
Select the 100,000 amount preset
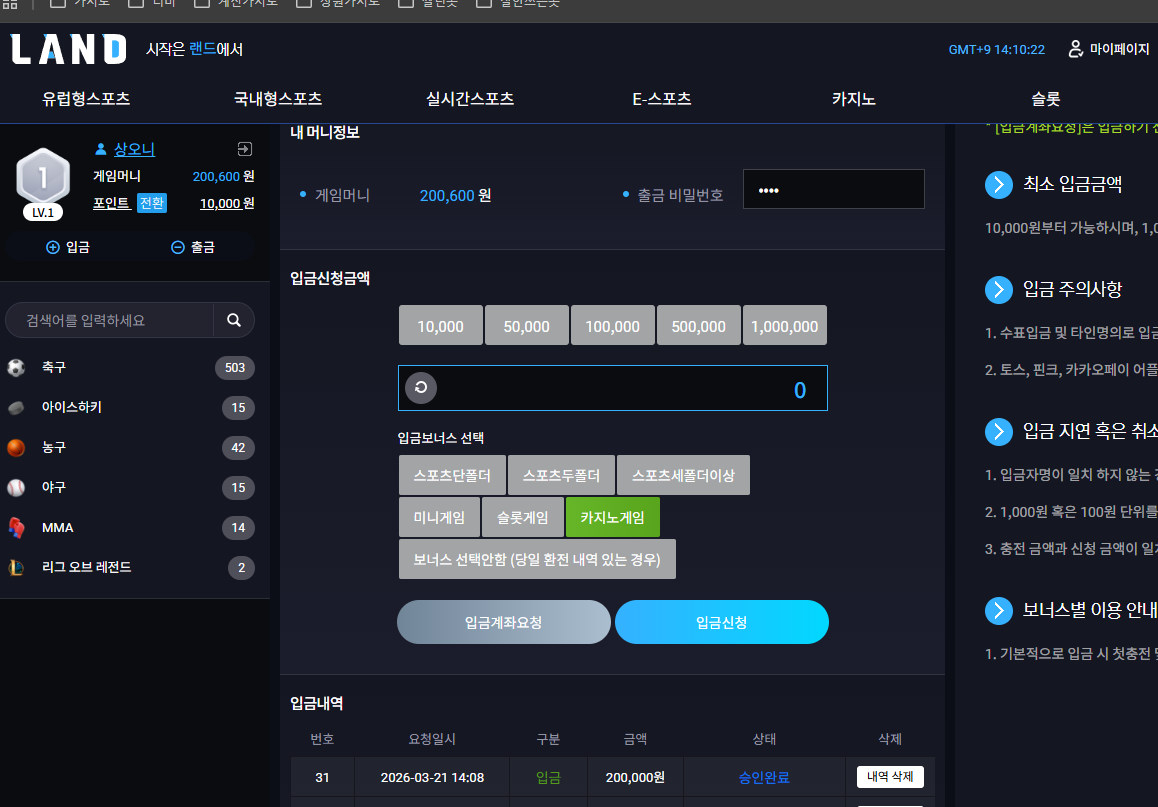click(612, 326)
